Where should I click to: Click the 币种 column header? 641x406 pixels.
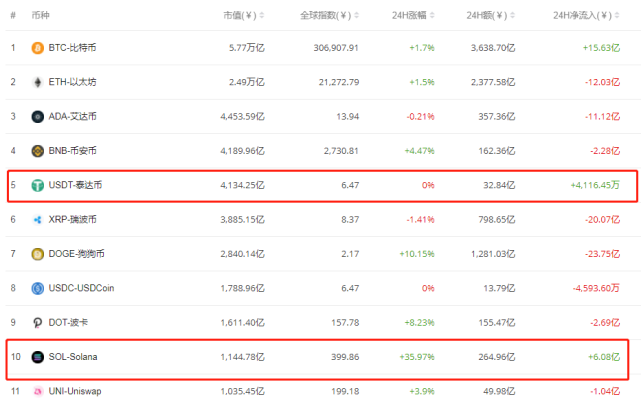point(40,16)
